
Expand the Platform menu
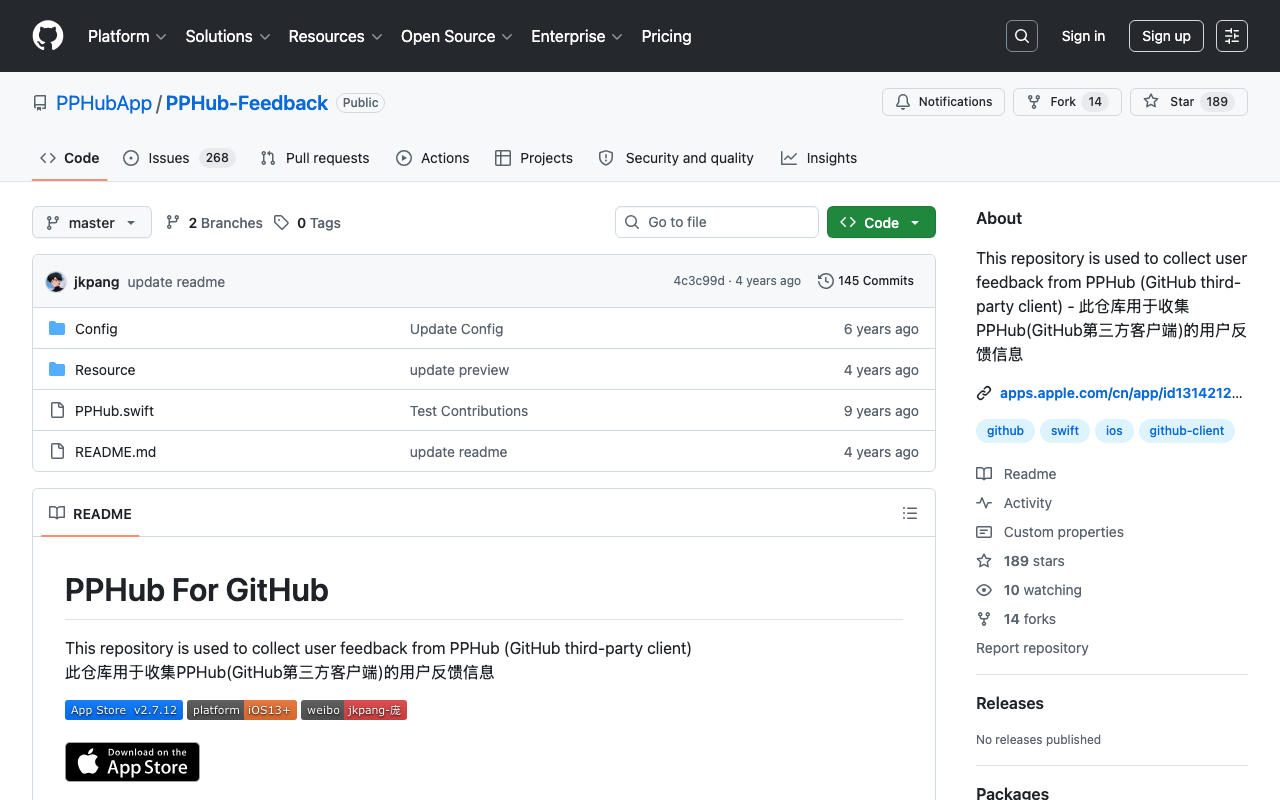pyautogui.click(x=127, y=36)
